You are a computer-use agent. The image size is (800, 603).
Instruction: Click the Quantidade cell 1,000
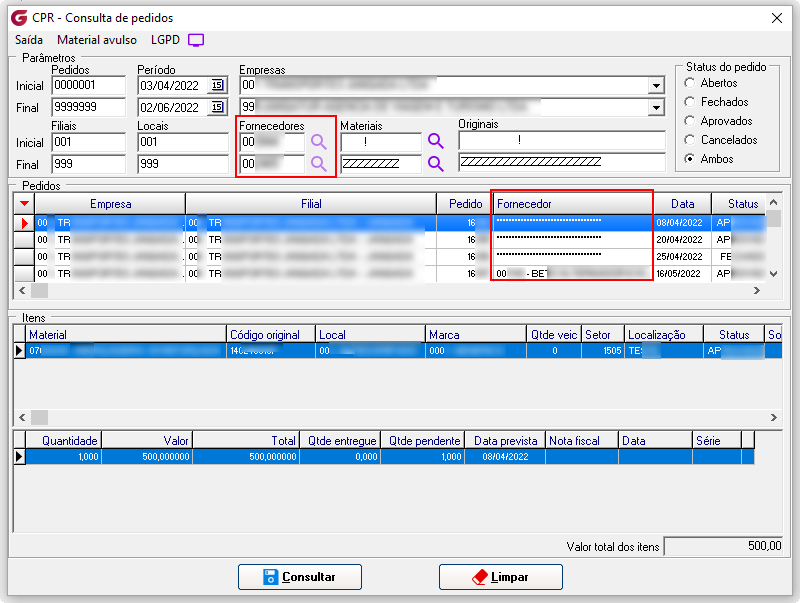tap(64, 457)
